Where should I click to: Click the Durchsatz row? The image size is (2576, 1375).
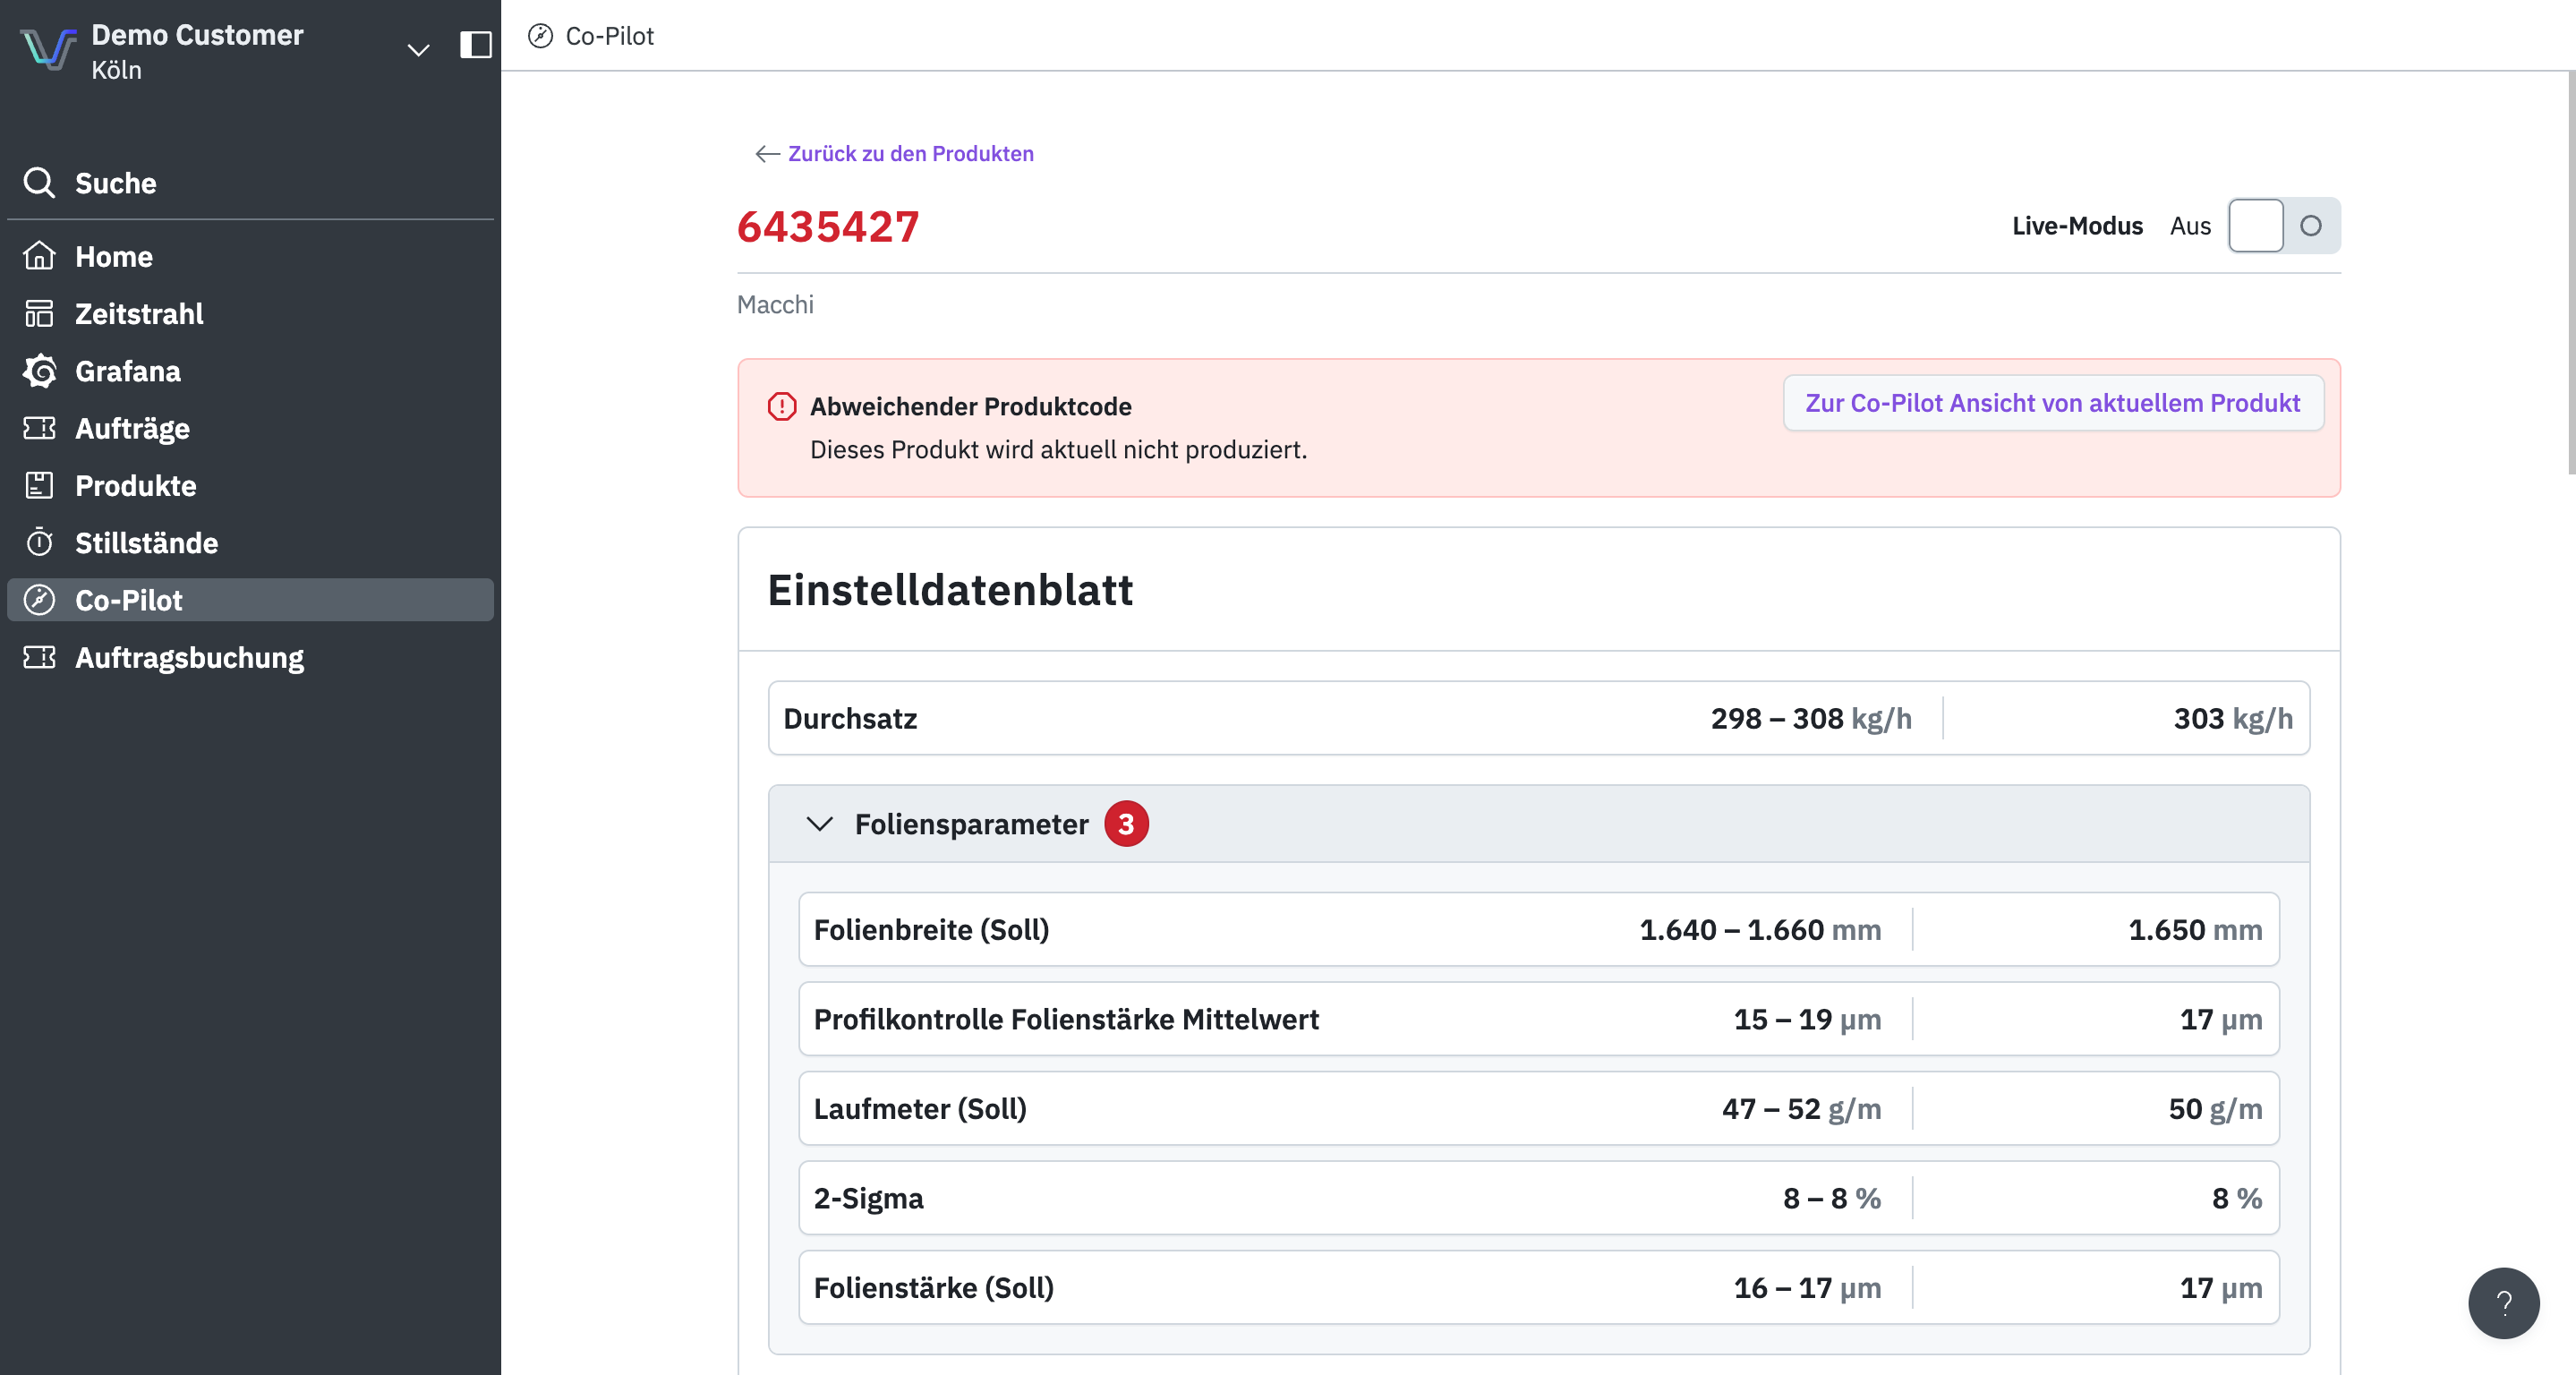[1538, 718]
